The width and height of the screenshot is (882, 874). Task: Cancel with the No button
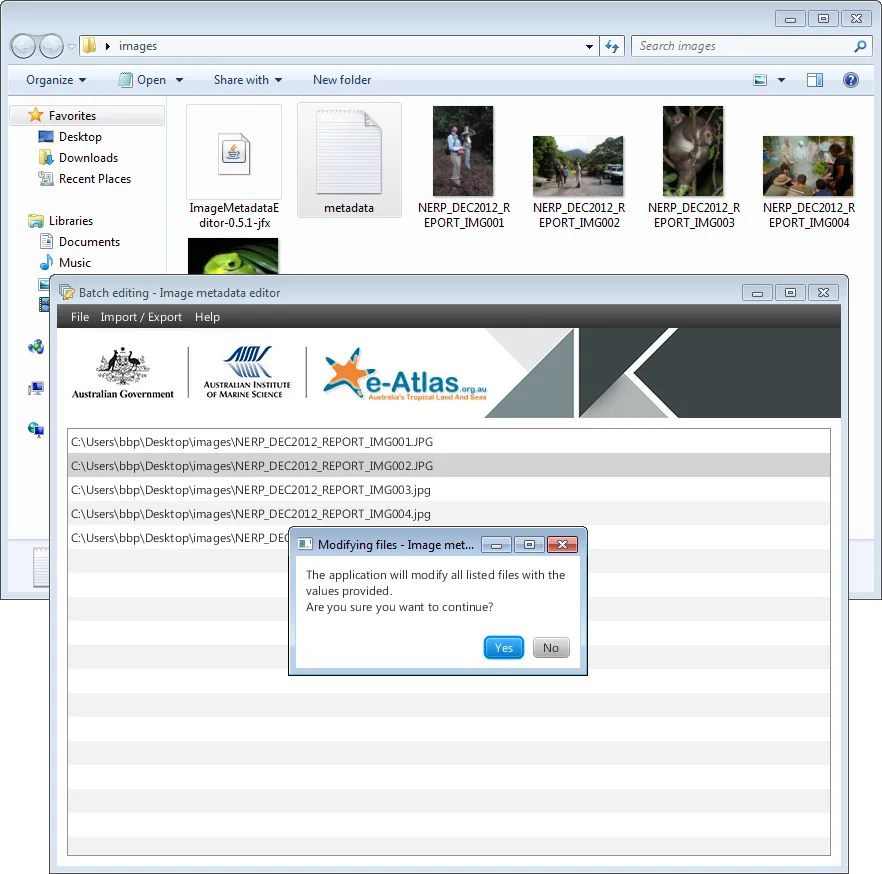click(551, 647)
